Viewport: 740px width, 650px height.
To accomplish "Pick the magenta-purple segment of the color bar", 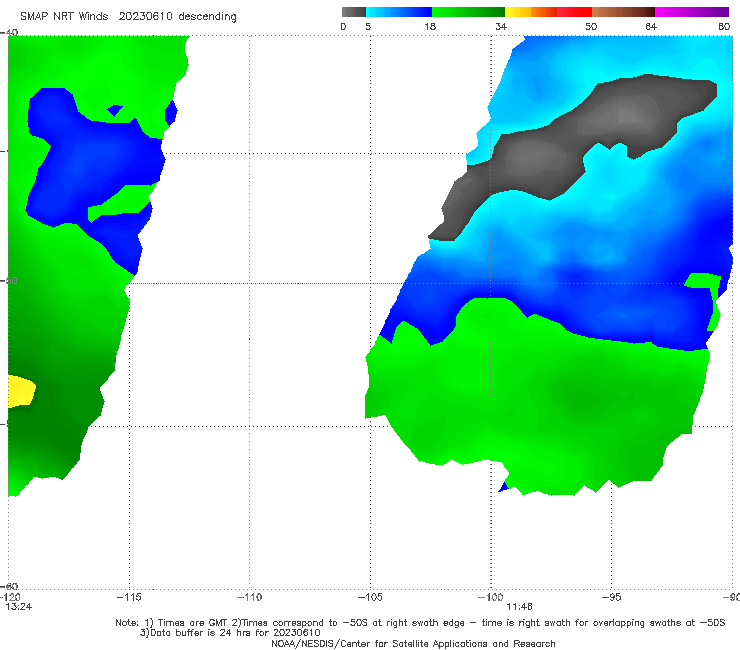I will point(692,12).
